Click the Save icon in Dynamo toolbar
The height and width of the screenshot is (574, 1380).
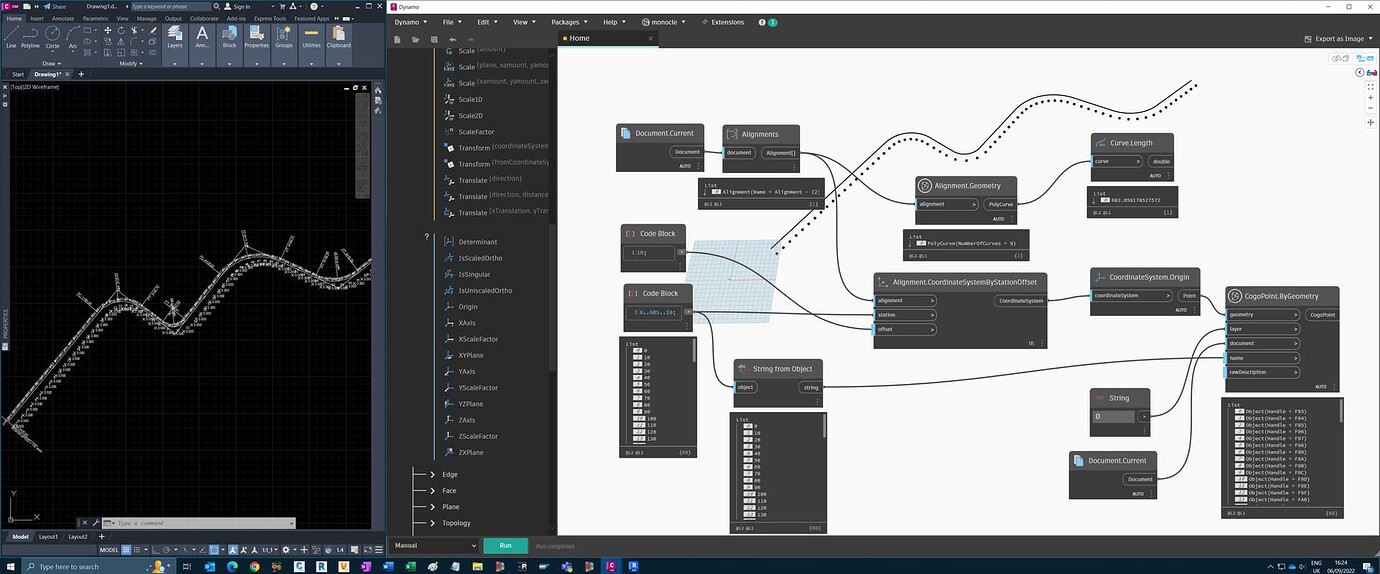click(x=433, y=39)
